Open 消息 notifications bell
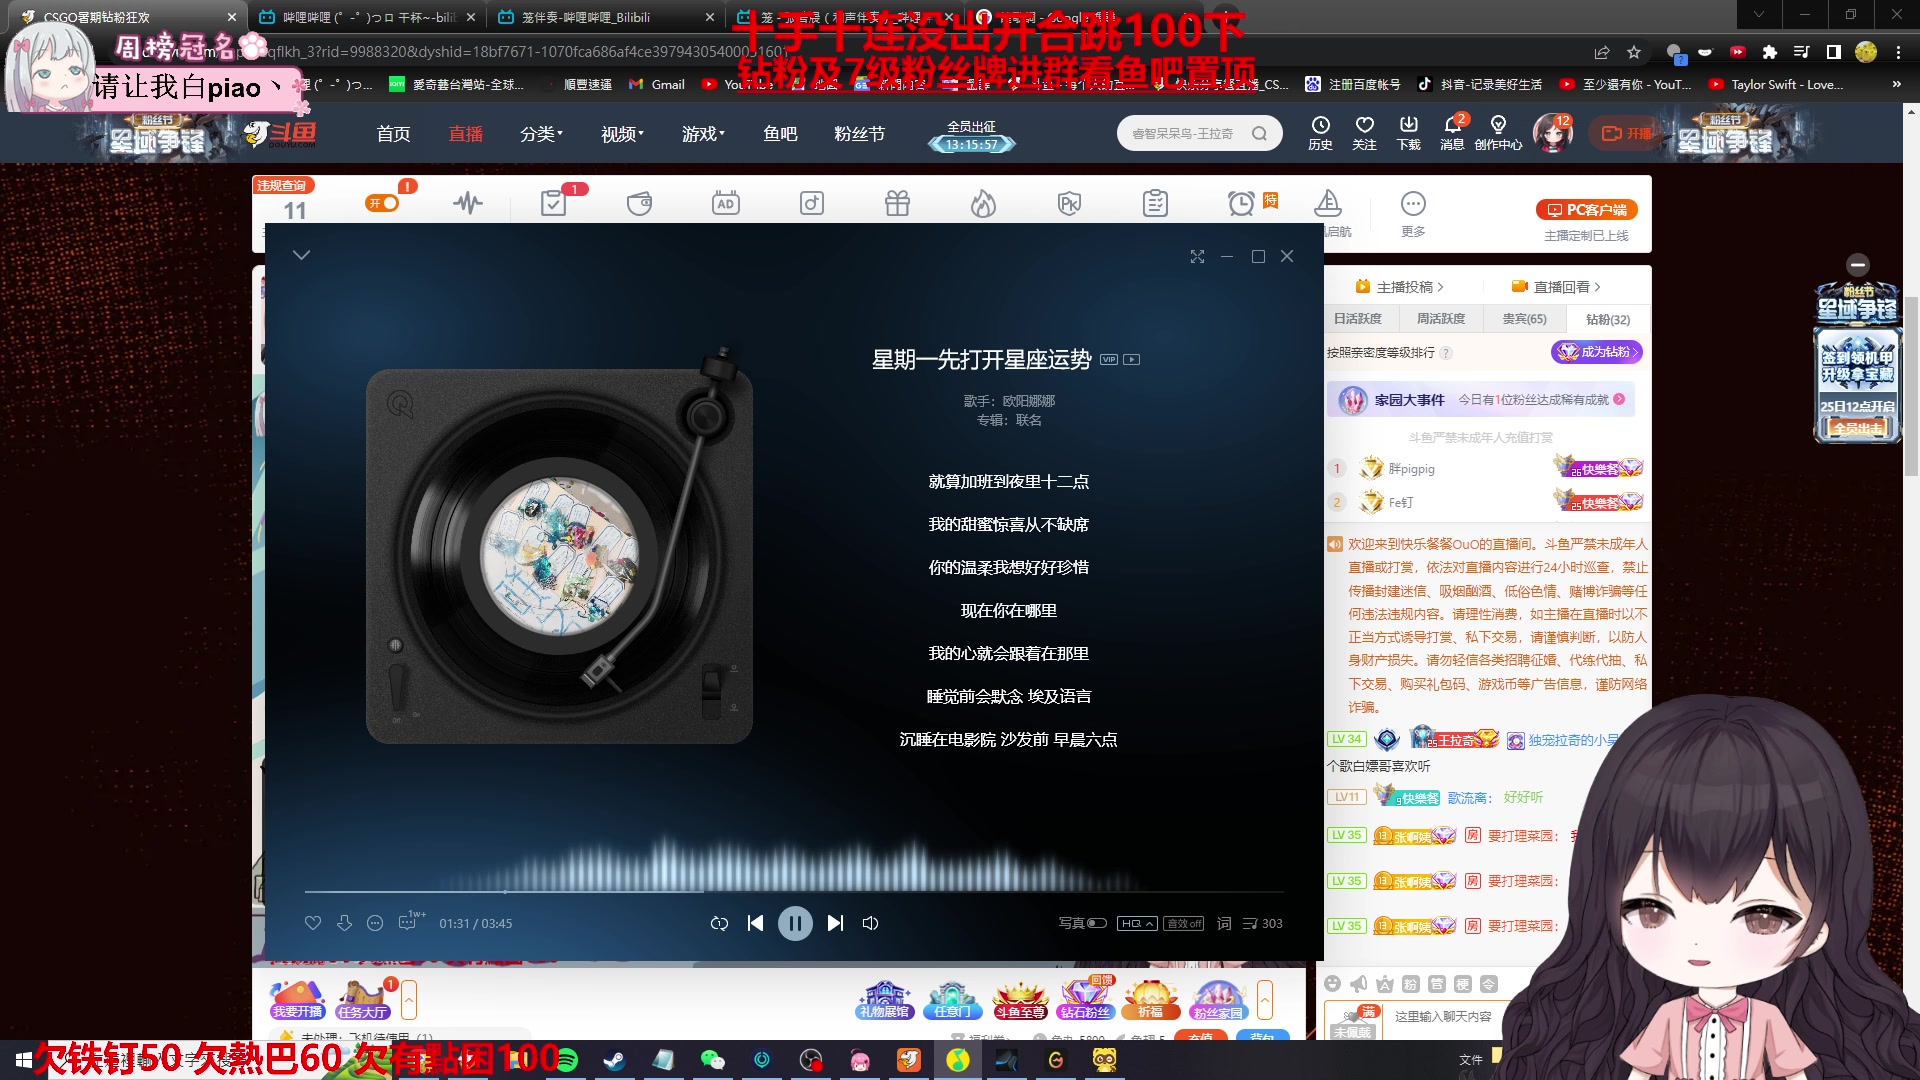The image size is (1920, 1080). point(1452,133)
